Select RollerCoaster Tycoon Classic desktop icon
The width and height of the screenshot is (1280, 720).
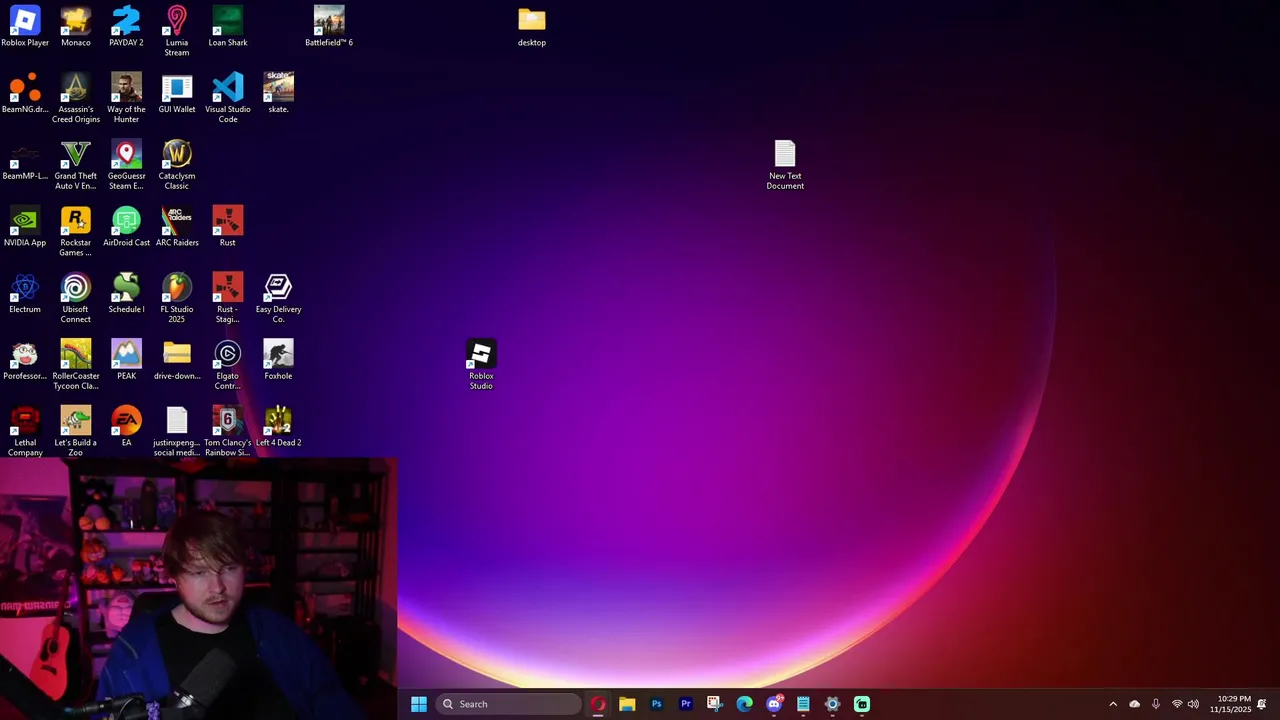tap(76, 365)
